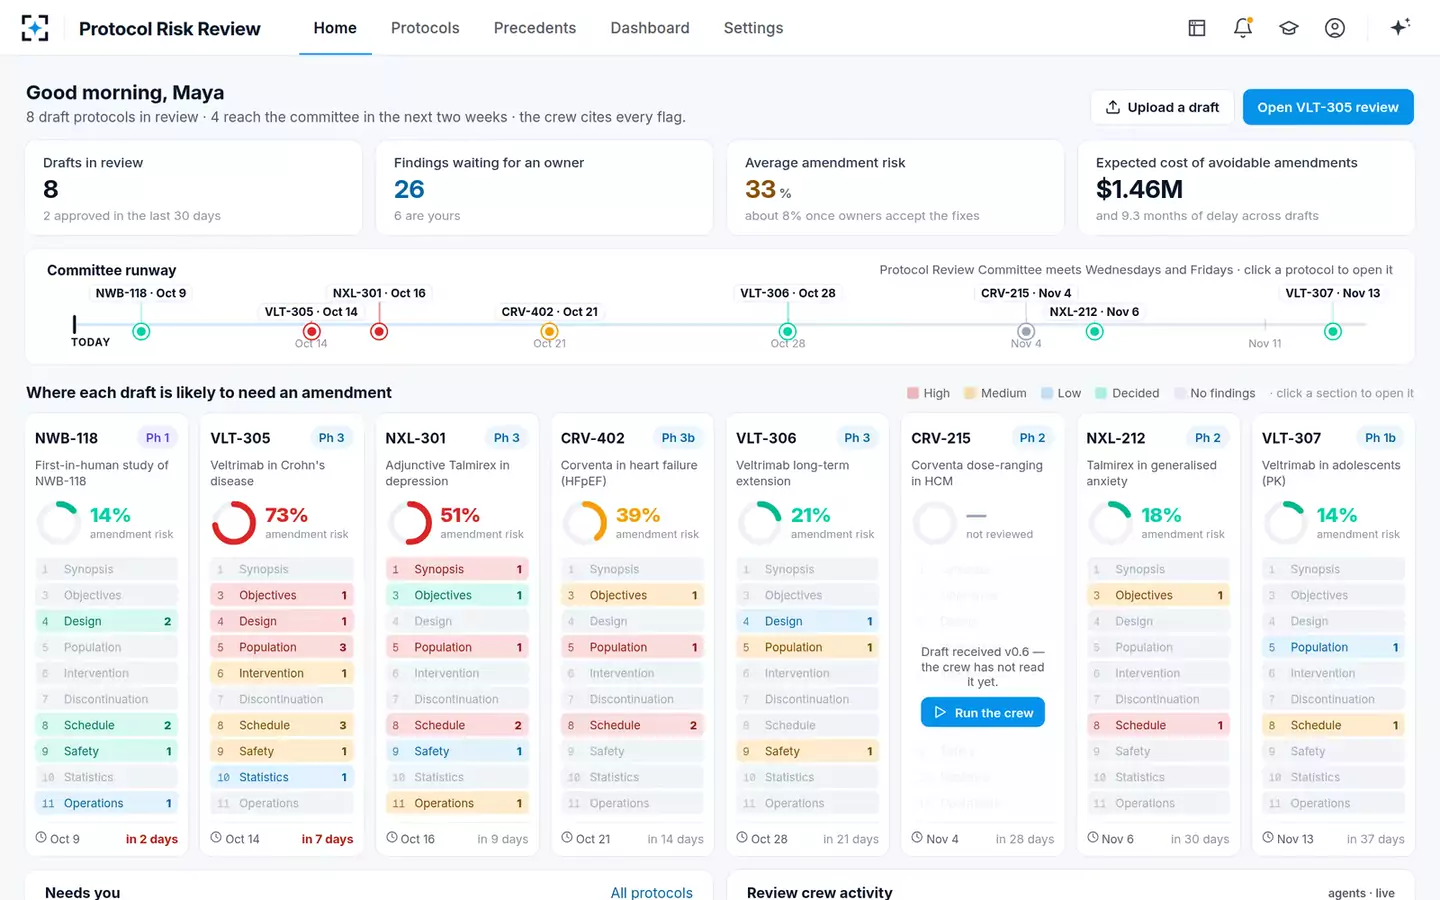Open the Schedule section of NXL-301

[457, 725]
